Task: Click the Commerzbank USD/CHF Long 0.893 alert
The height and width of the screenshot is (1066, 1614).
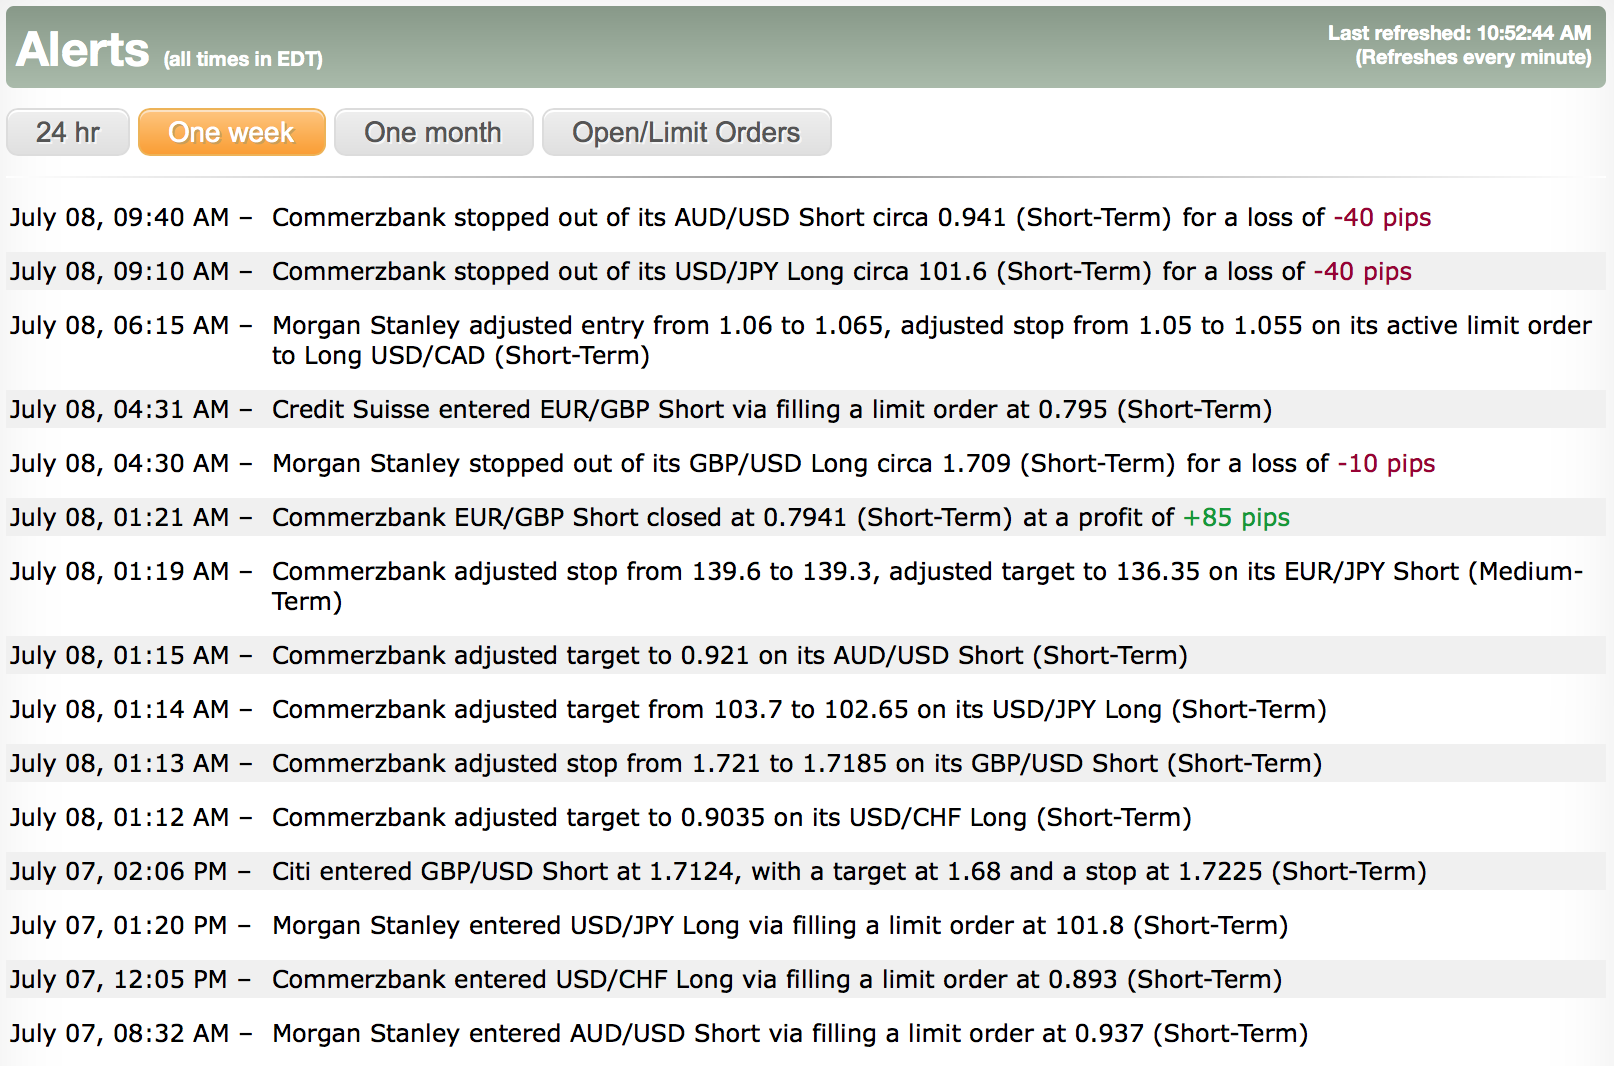Action: pos(776,980)
